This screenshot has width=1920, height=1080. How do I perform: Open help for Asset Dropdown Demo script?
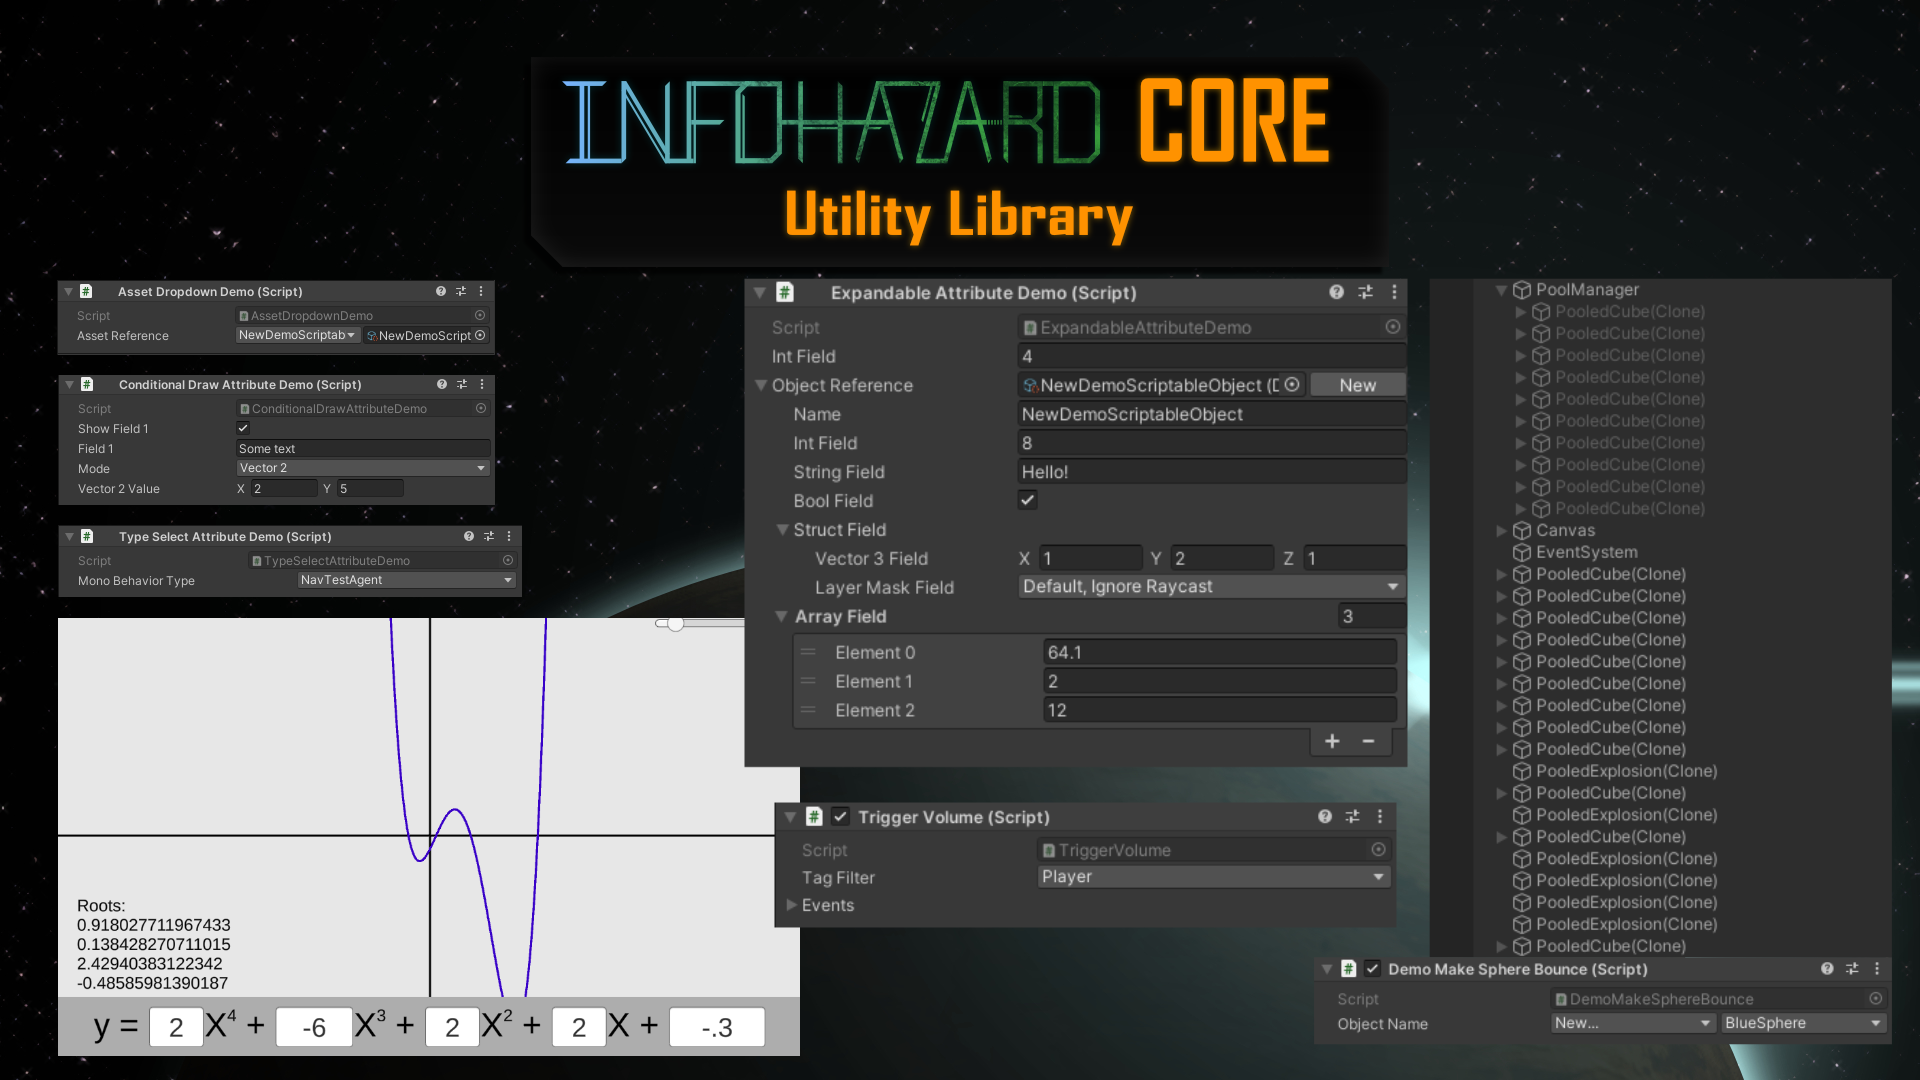441,291
